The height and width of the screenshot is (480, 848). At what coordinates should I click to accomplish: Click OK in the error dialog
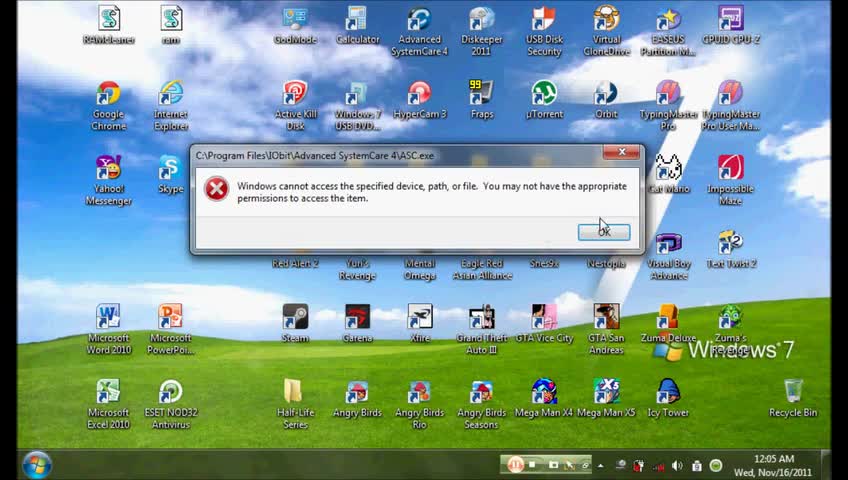(604, 232)
